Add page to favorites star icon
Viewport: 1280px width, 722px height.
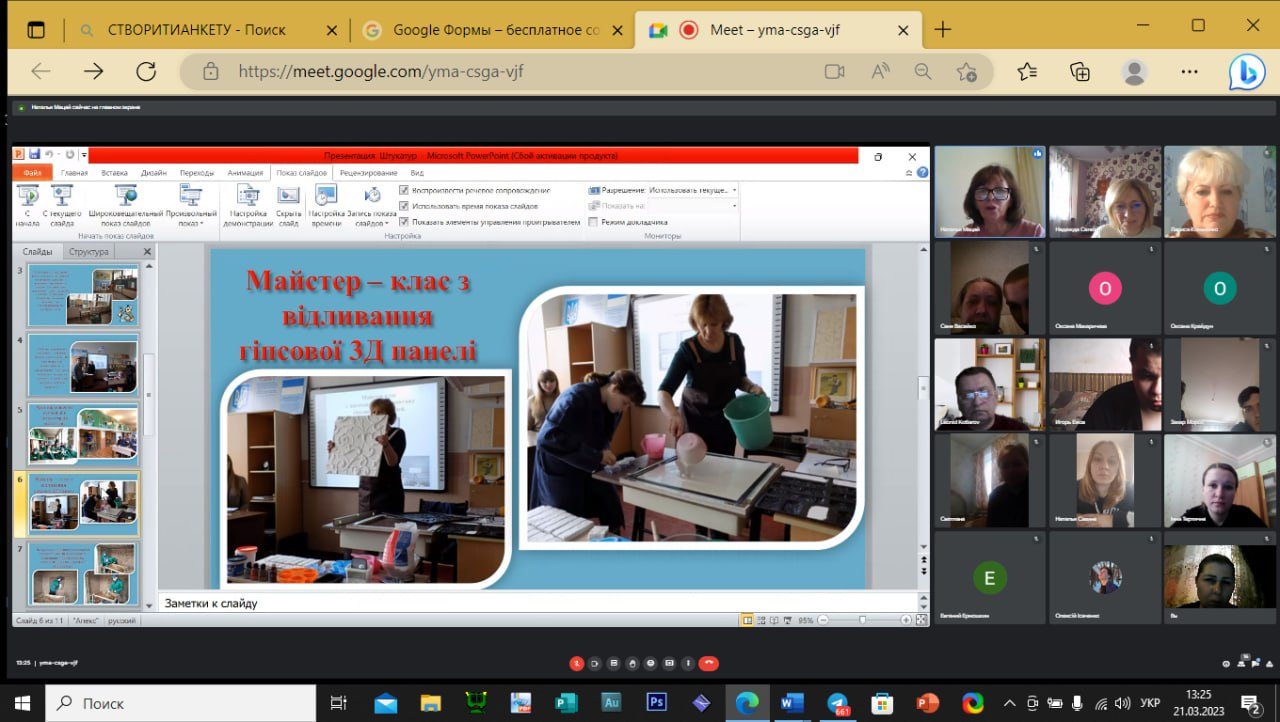click(966, 71)
